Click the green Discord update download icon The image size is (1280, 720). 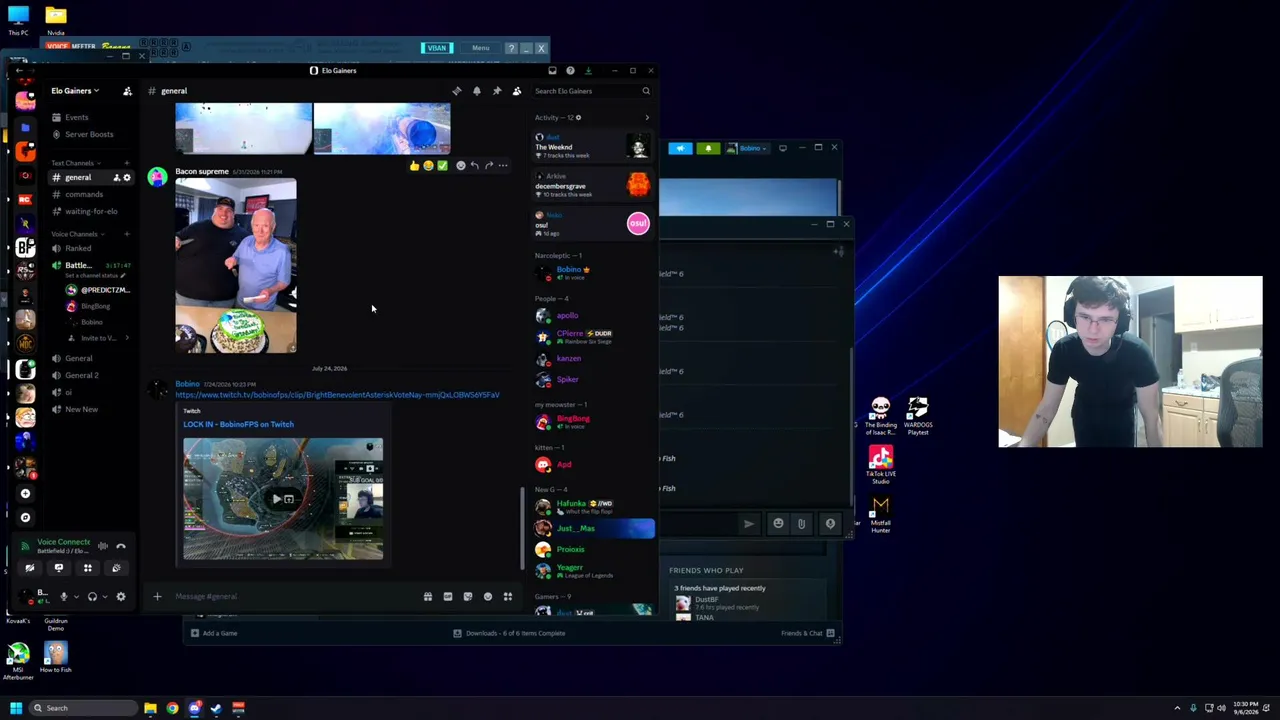point(588,70)
